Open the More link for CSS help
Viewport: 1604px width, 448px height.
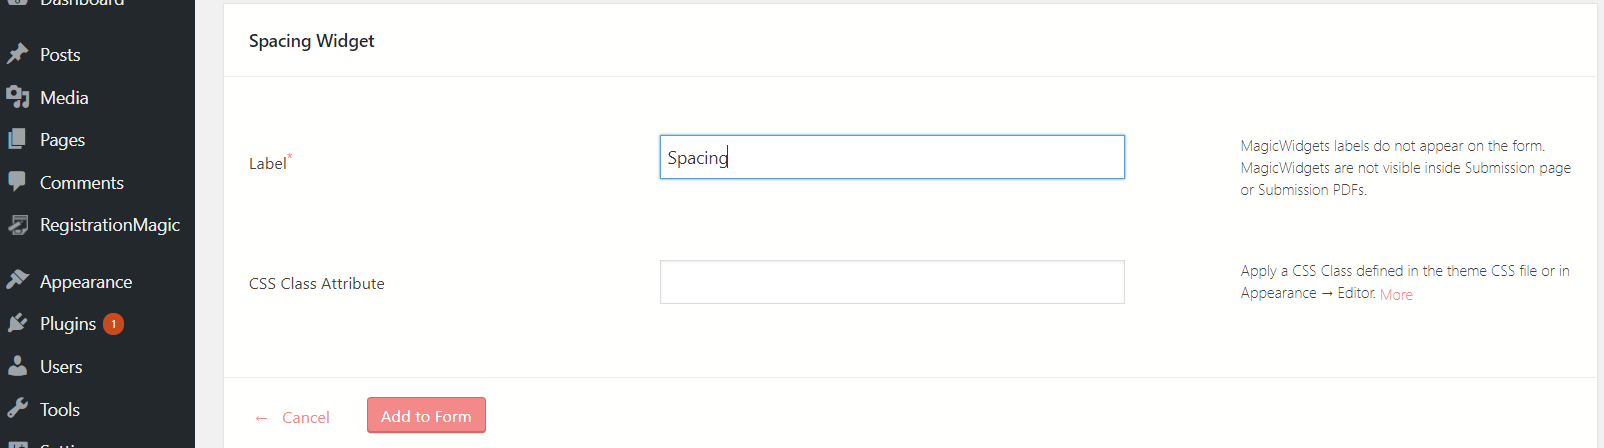point(1396,295)
